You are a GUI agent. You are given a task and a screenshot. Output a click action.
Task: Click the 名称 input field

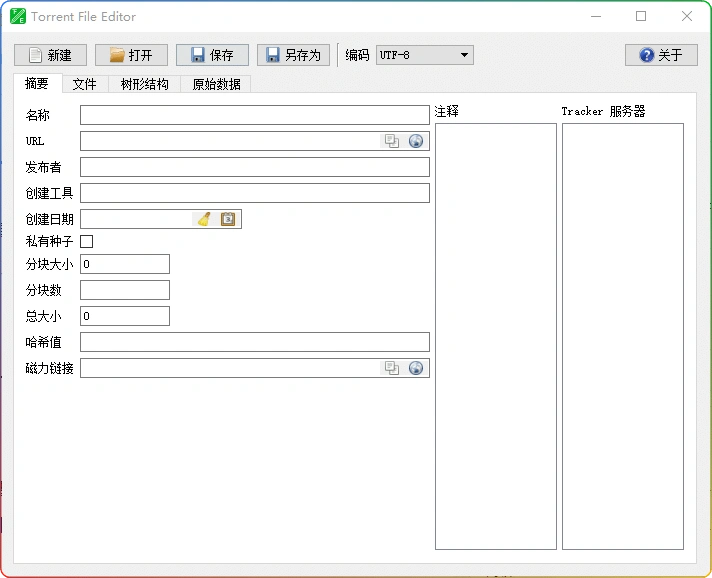255,115
